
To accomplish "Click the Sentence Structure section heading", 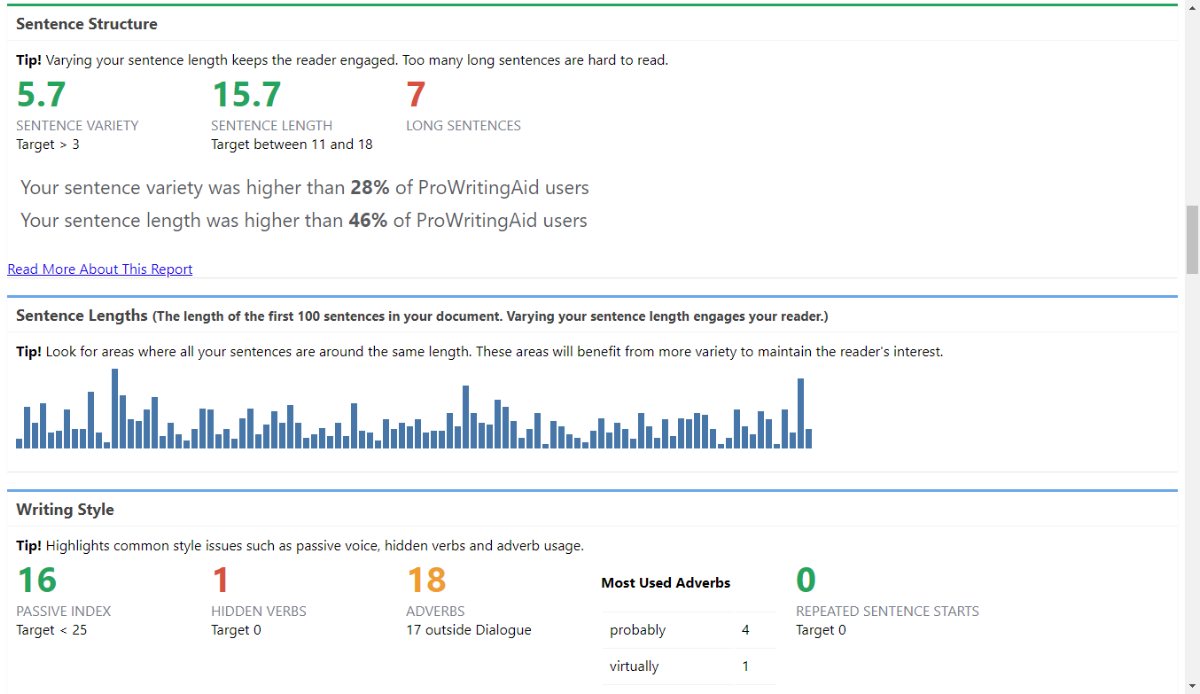I will click(87, 24).
